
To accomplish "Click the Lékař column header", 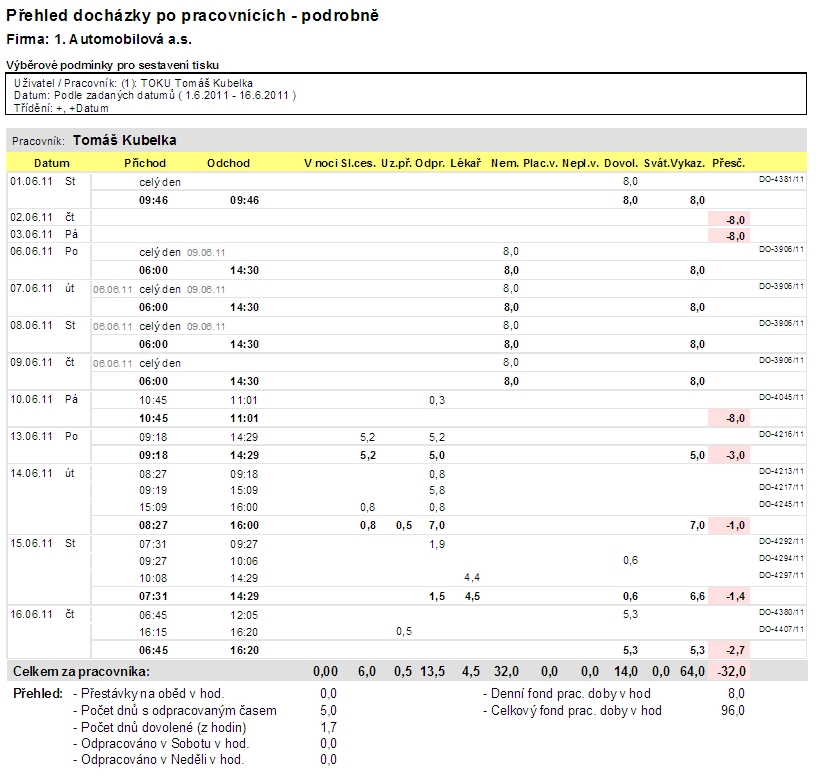I will tap(466, 163).
